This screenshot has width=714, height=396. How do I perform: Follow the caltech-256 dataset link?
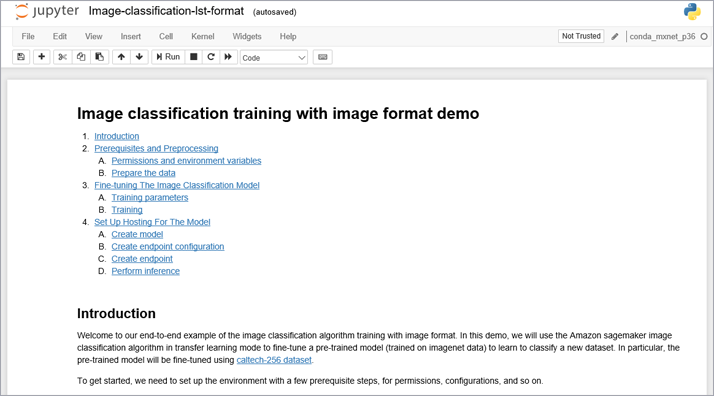tap(274, 360)
